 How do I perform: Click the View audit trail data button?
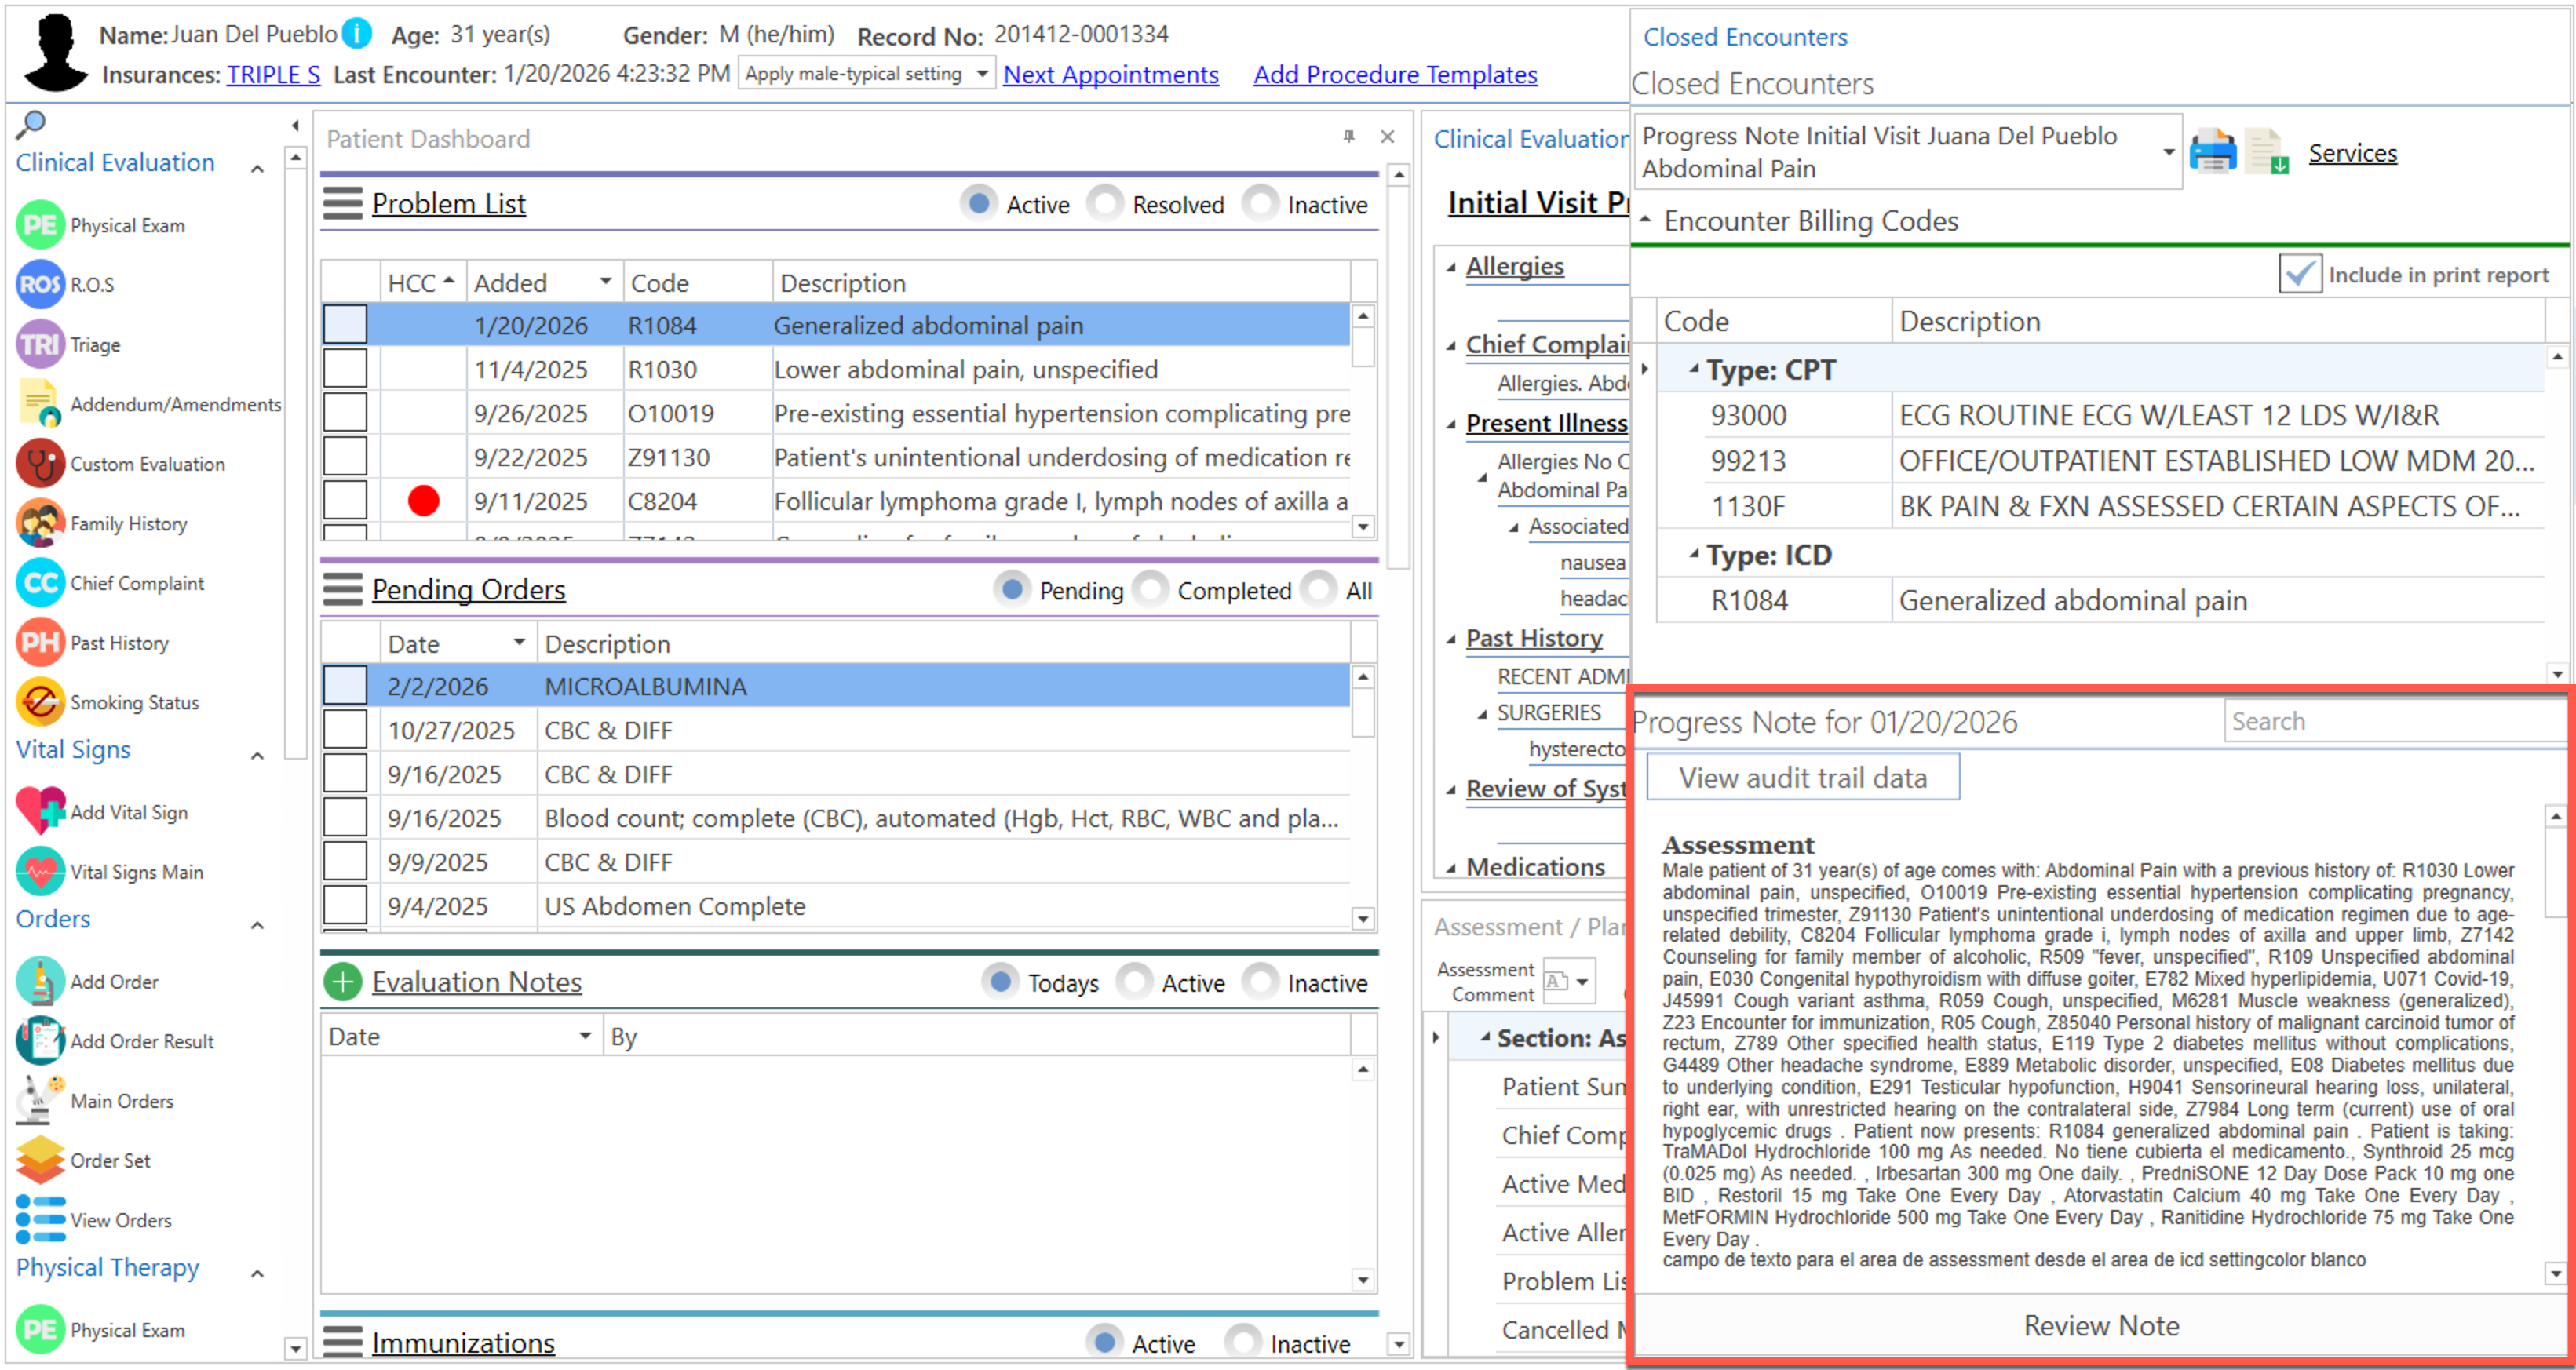[1802, 777]
